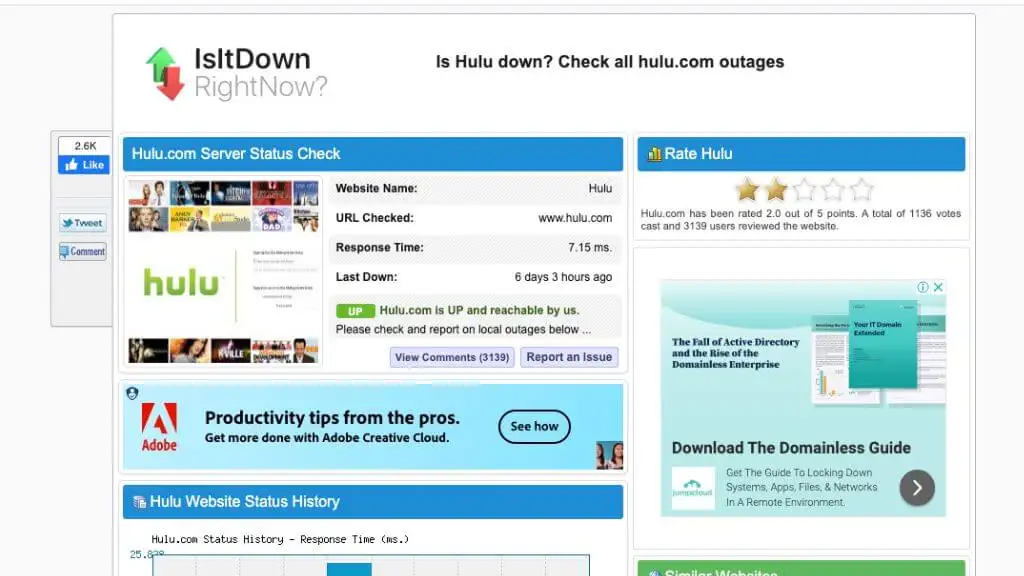The image size is (1024, 576).
Task: Click the www.hulu.com URL value
Action: tap(575, 218)
